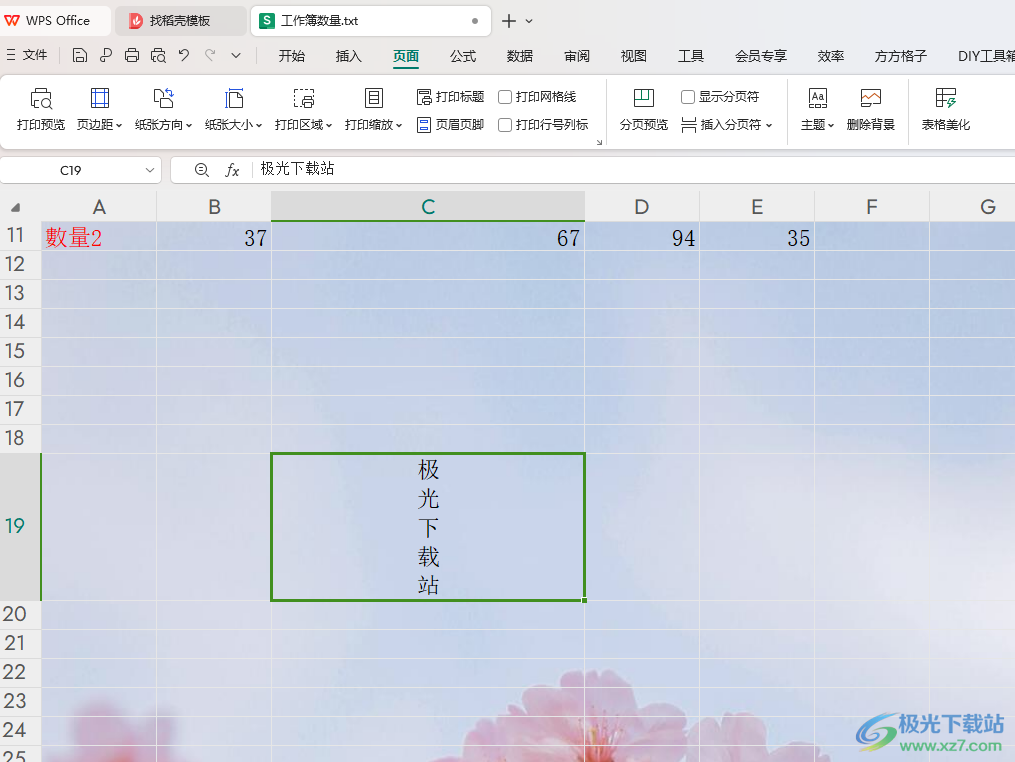1015x762 pixels.
Task: Open header and footer (页眉页脚) settings
Action: pyautogui.click(x=451, y=125)
